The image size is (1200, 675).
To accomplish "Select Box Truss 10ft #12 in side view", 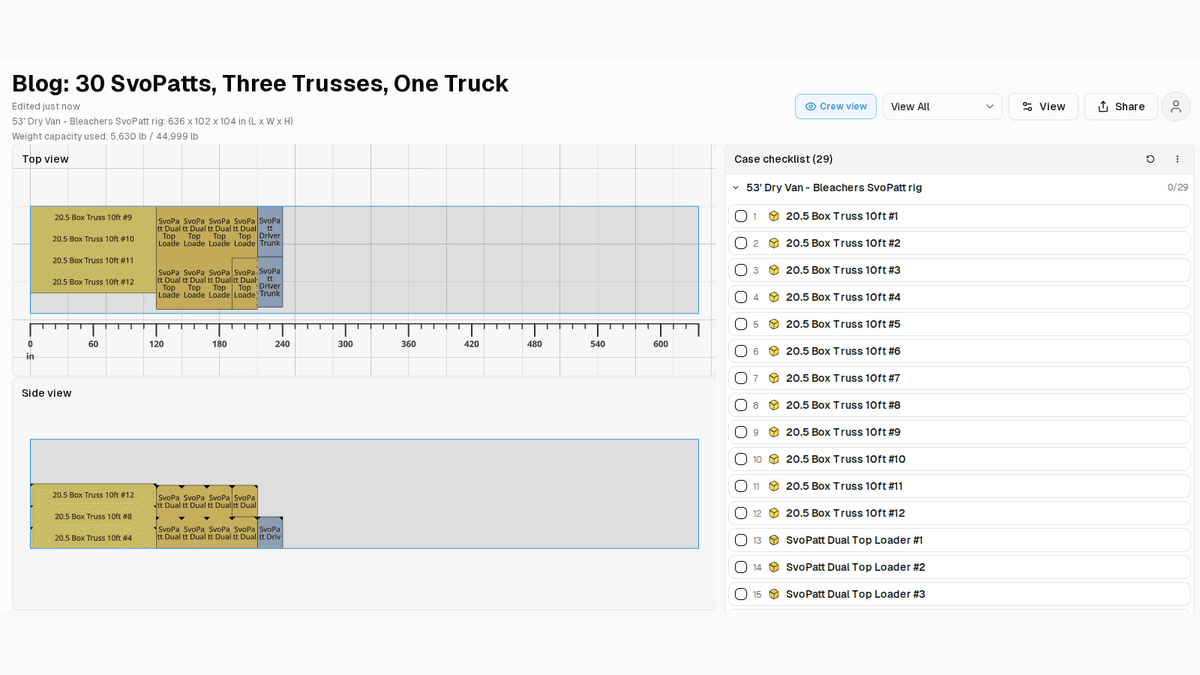I will pyautogui.click(x=93, y=495).
